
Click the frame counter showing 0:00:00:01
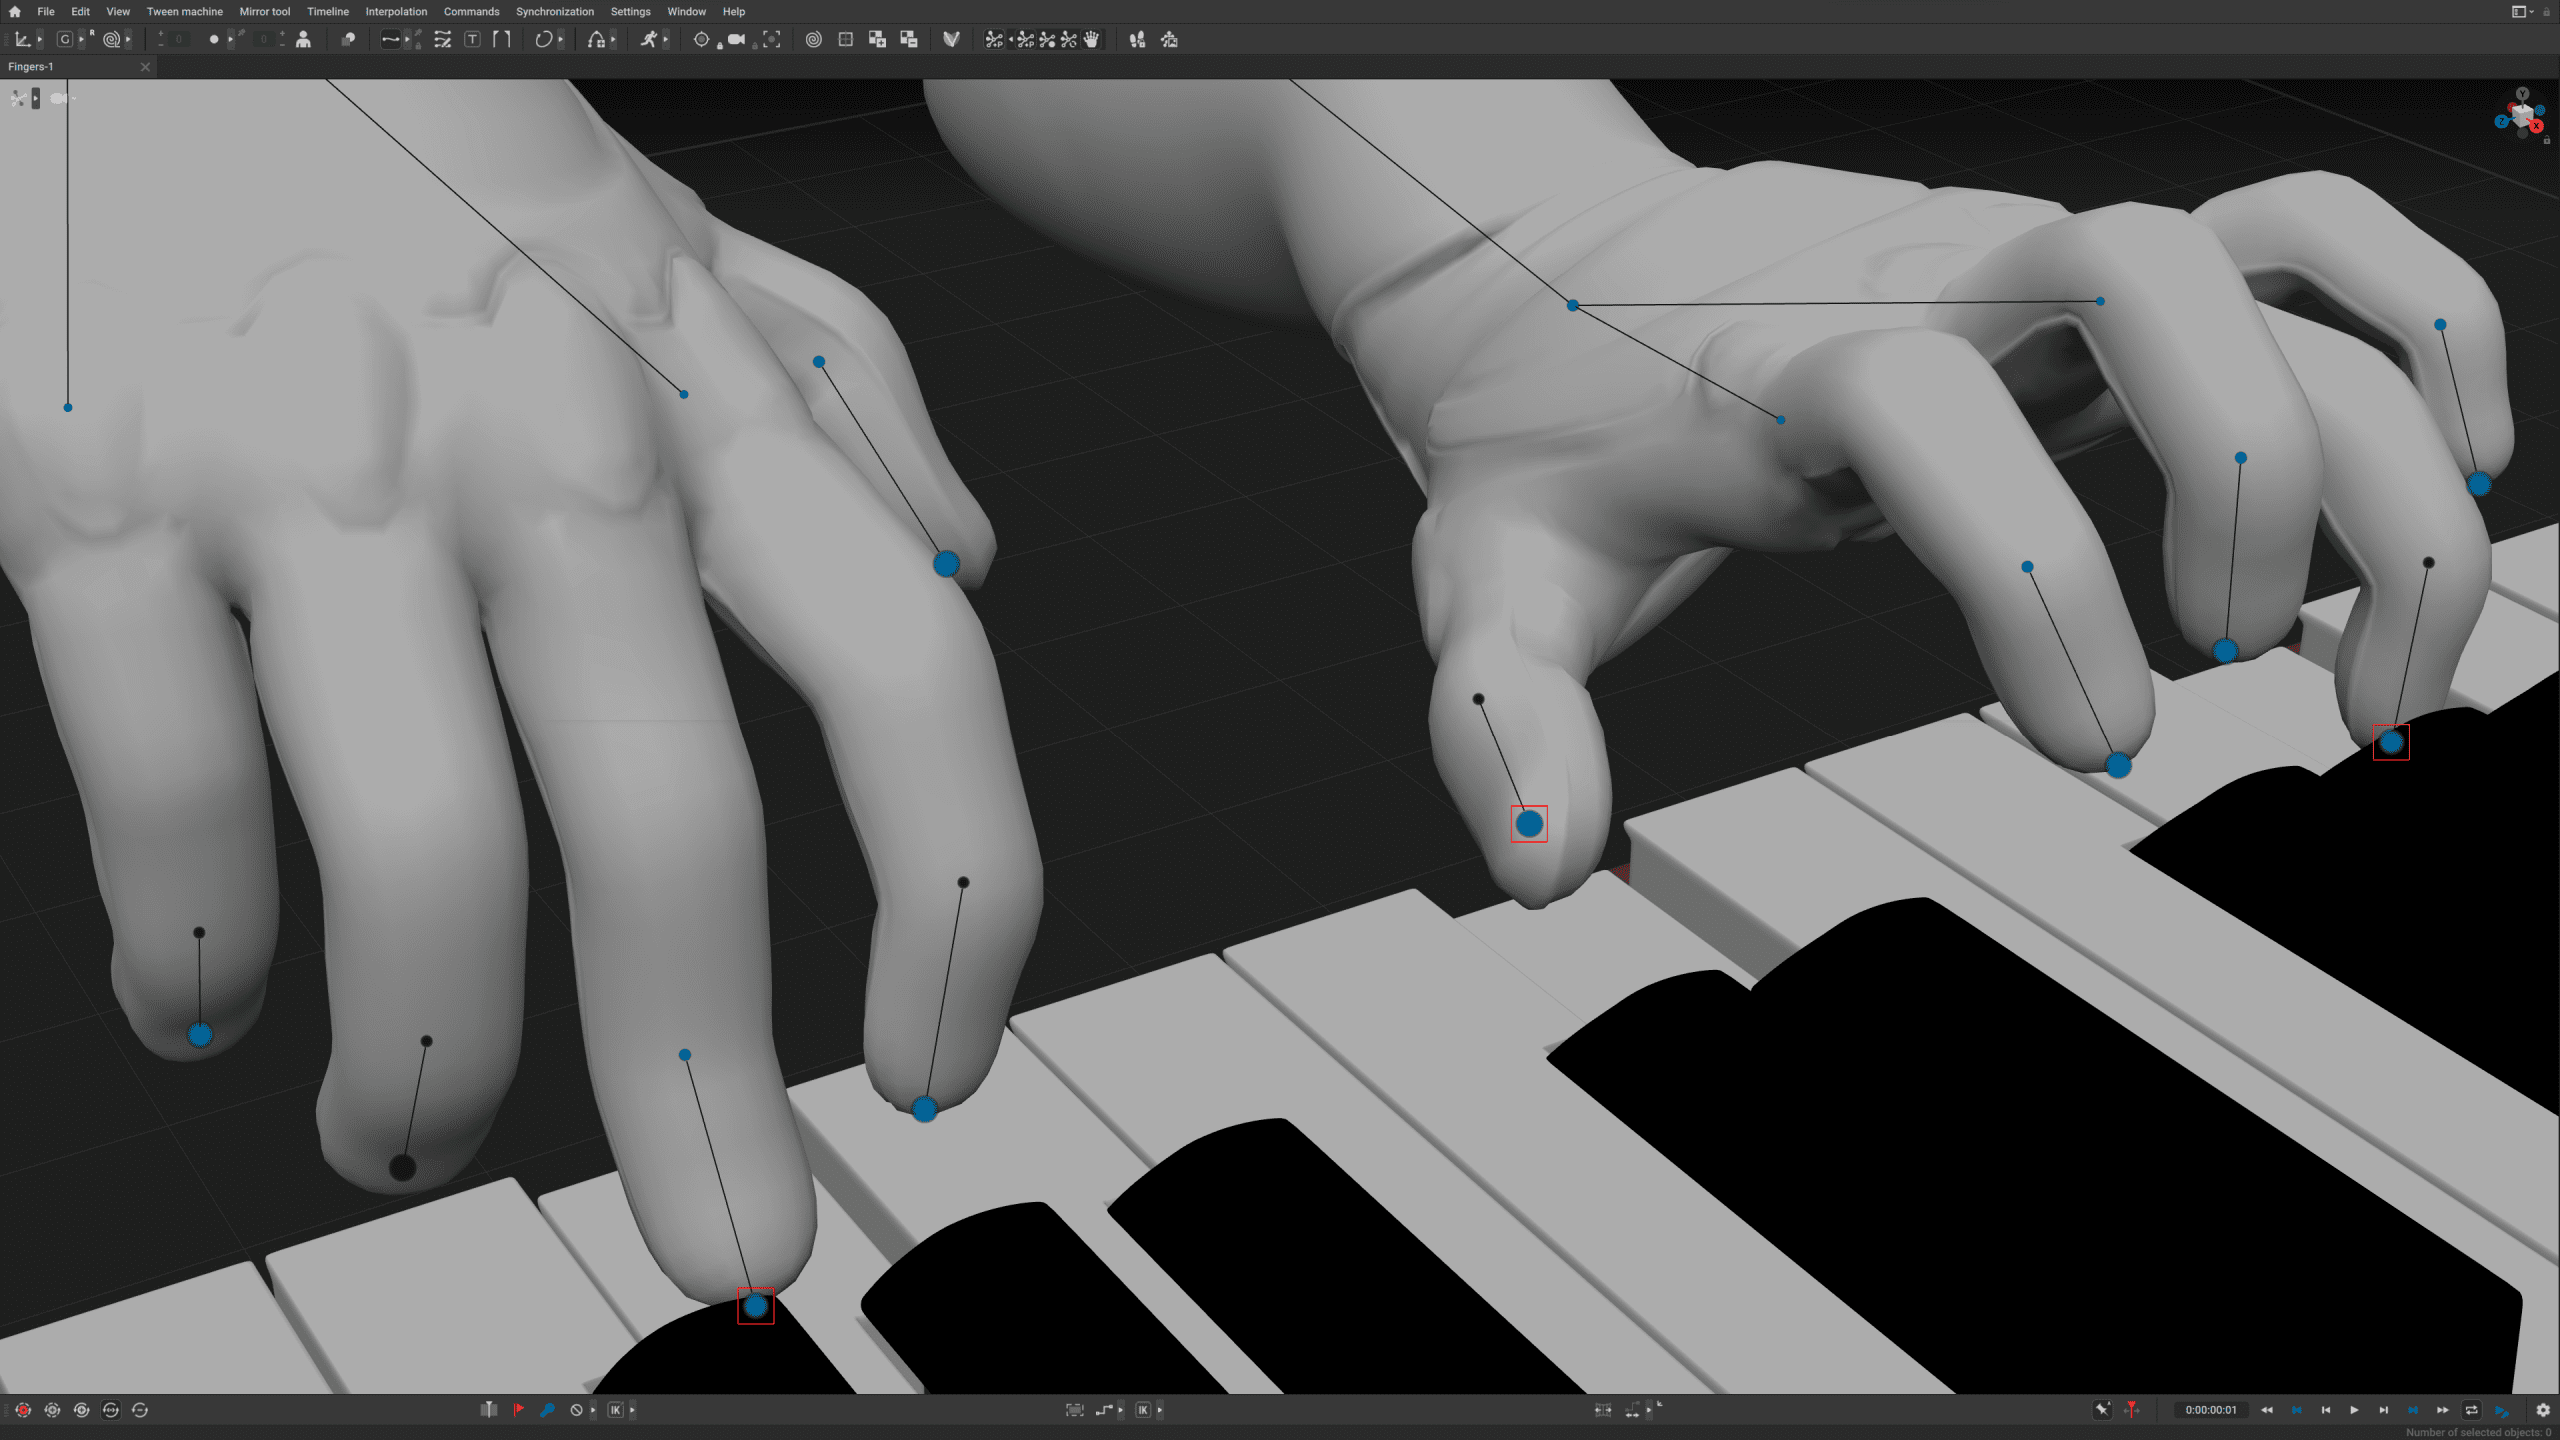pos(2211,1410)
